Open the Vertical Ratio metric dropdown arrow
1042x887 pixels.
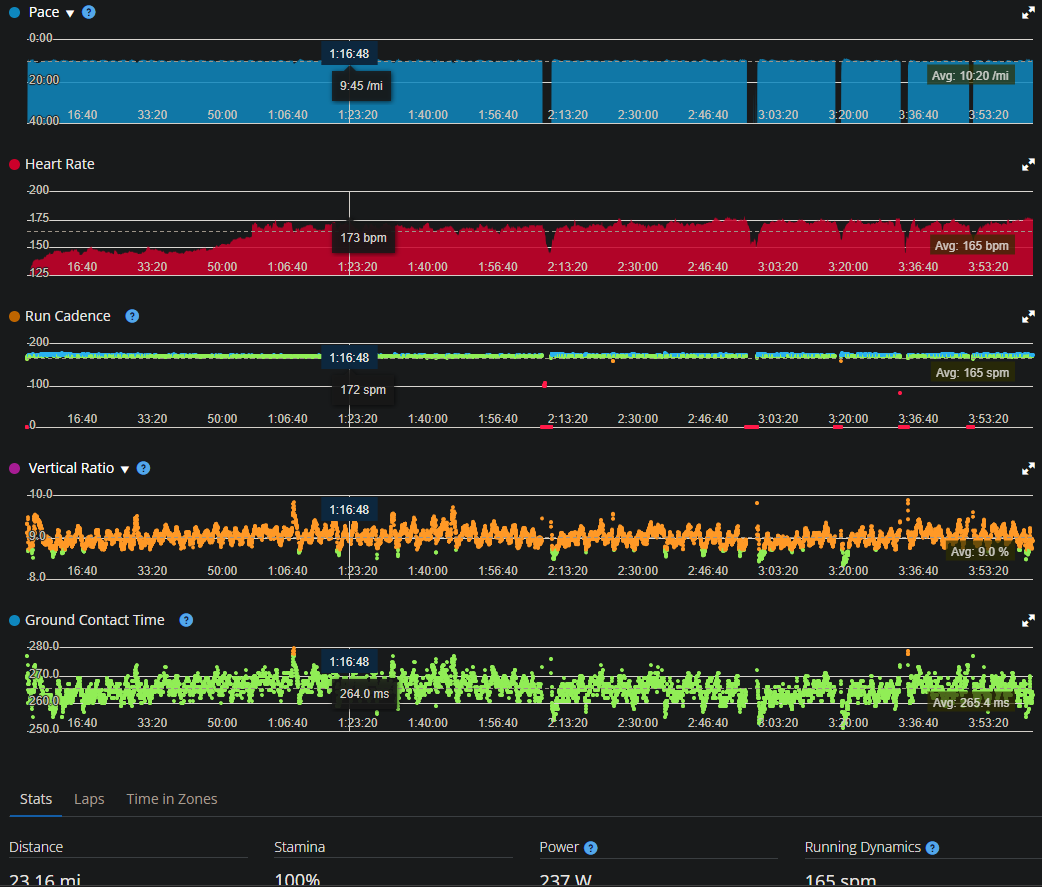(x=124, y=469)
